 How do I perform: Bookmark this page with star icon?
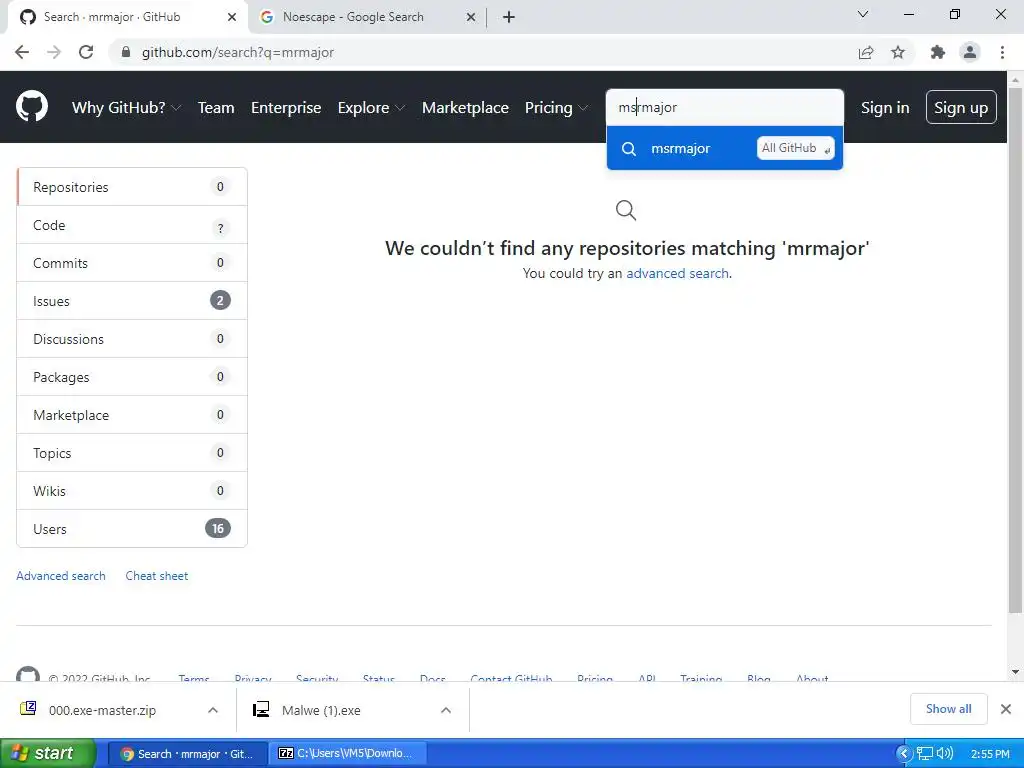(x=898, y=52)
